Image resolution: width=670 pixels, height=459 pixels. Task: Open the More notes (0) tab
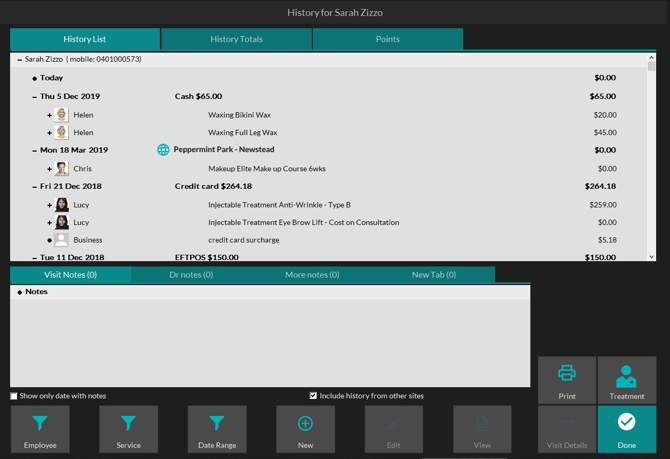click(312, 275)
